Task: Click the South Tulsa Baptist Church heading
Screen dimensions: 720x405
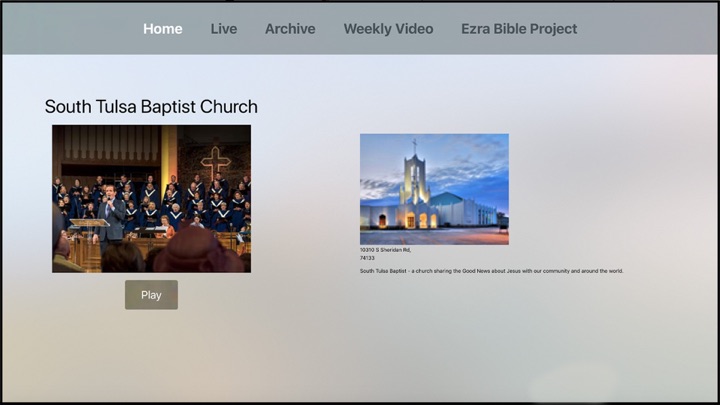Action: [151, 107]
